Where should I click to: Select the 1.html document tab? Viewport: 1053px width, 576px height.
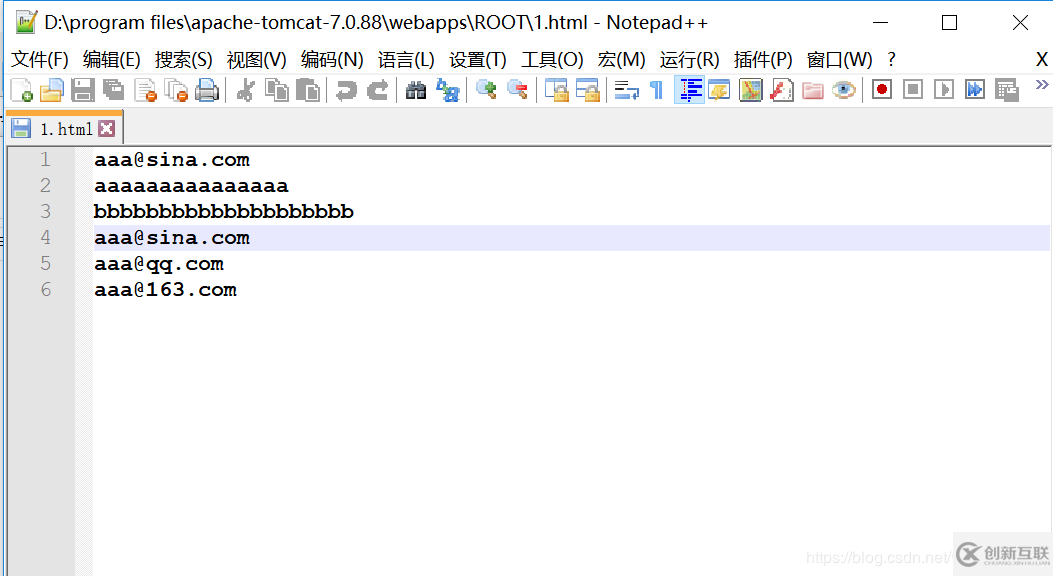[x=65, y=129]
